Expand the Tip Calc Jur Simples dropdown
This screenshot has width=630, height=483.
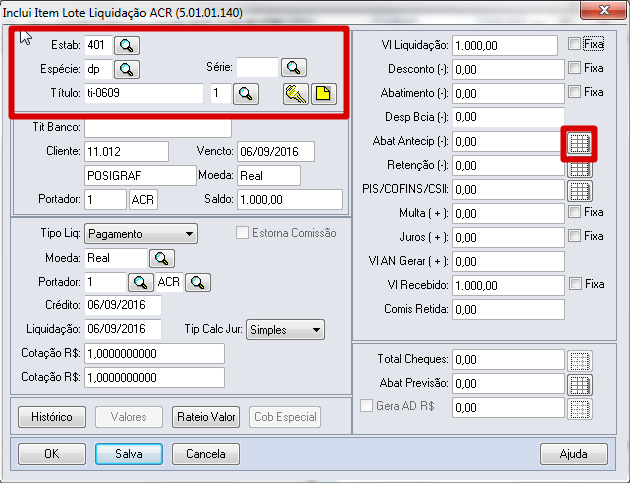pyautogui.click(x=285, y=330)
